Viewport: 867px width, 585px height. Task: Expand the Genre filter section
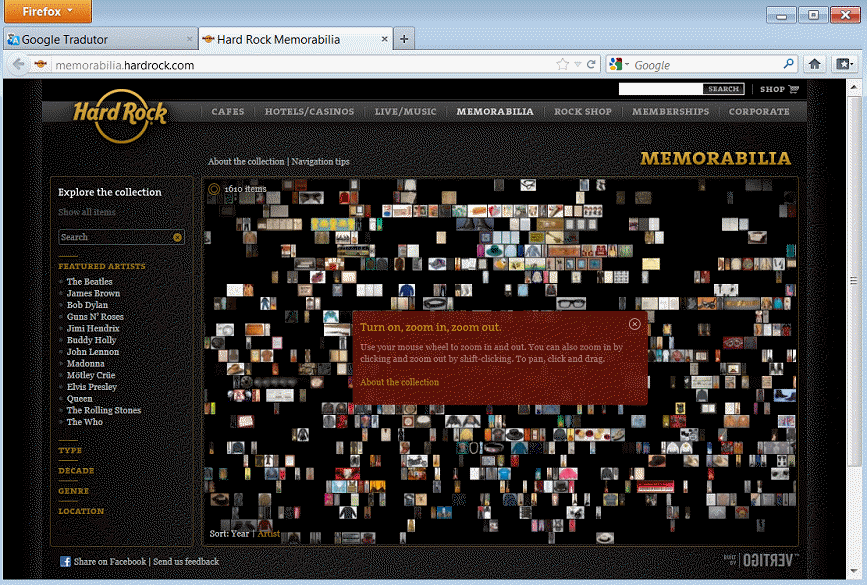(x=74, y=491)
